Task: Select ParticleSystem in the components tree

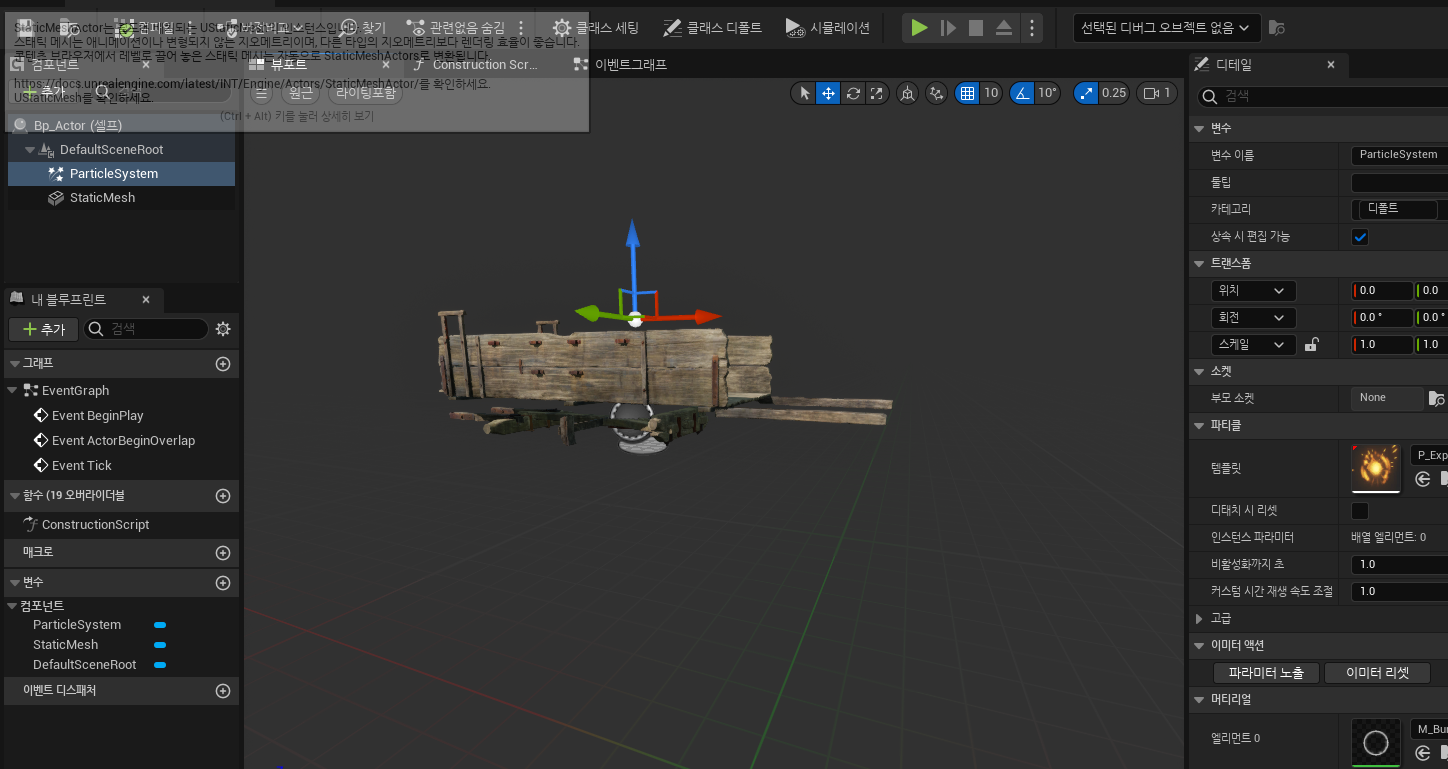Action: click(x=122, y=174)
